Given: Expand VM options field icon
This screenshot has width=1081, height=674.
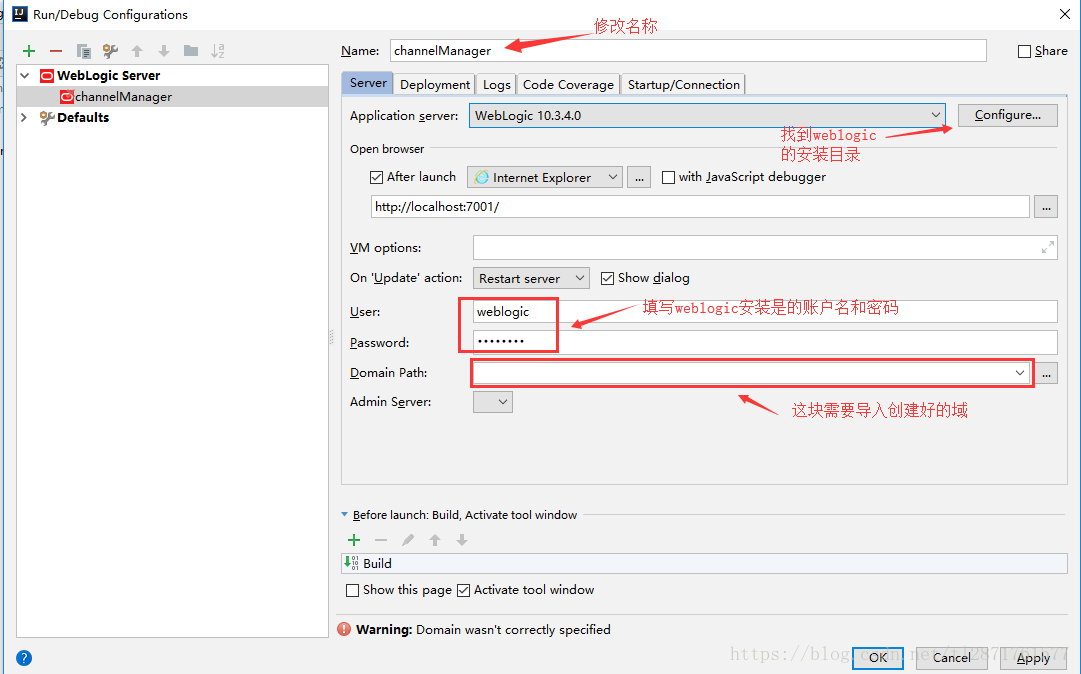Looking at the screenshot, I should pos(1048,247).
